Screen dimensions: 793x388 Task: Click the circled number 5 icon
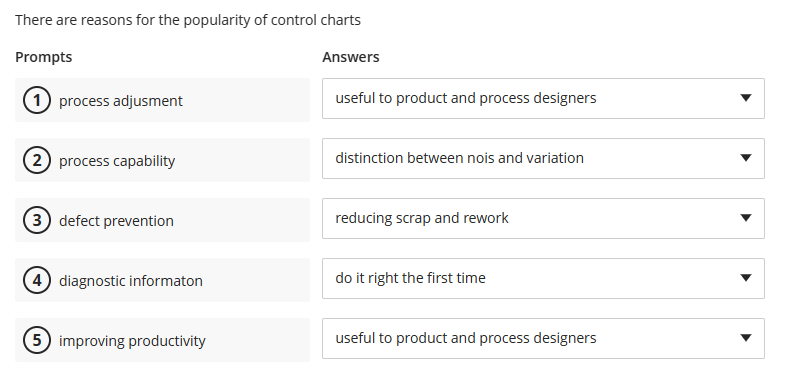coord(37,340)
